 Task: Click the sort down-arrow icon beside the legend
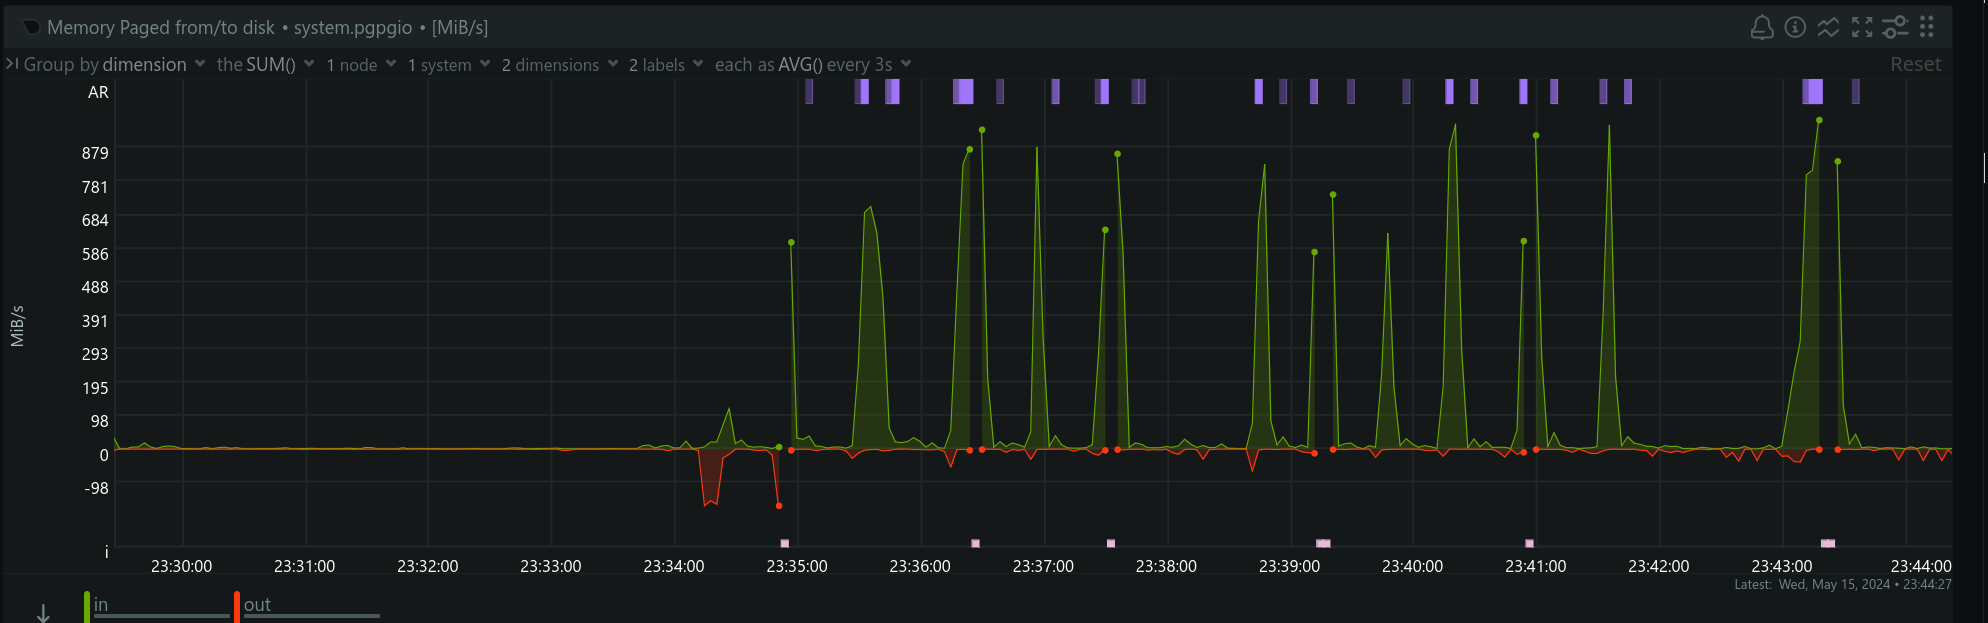coord(43,612)
